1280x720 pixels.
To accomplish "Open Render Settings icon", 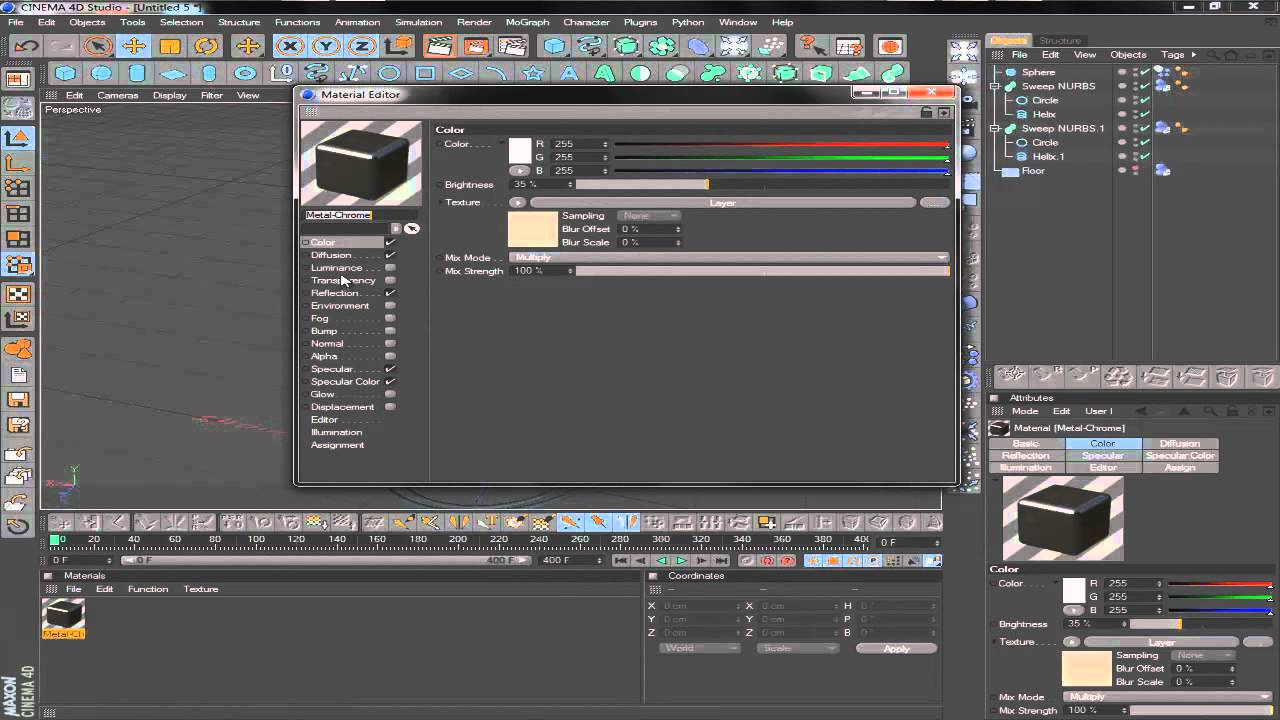I will tap(511, 46).
